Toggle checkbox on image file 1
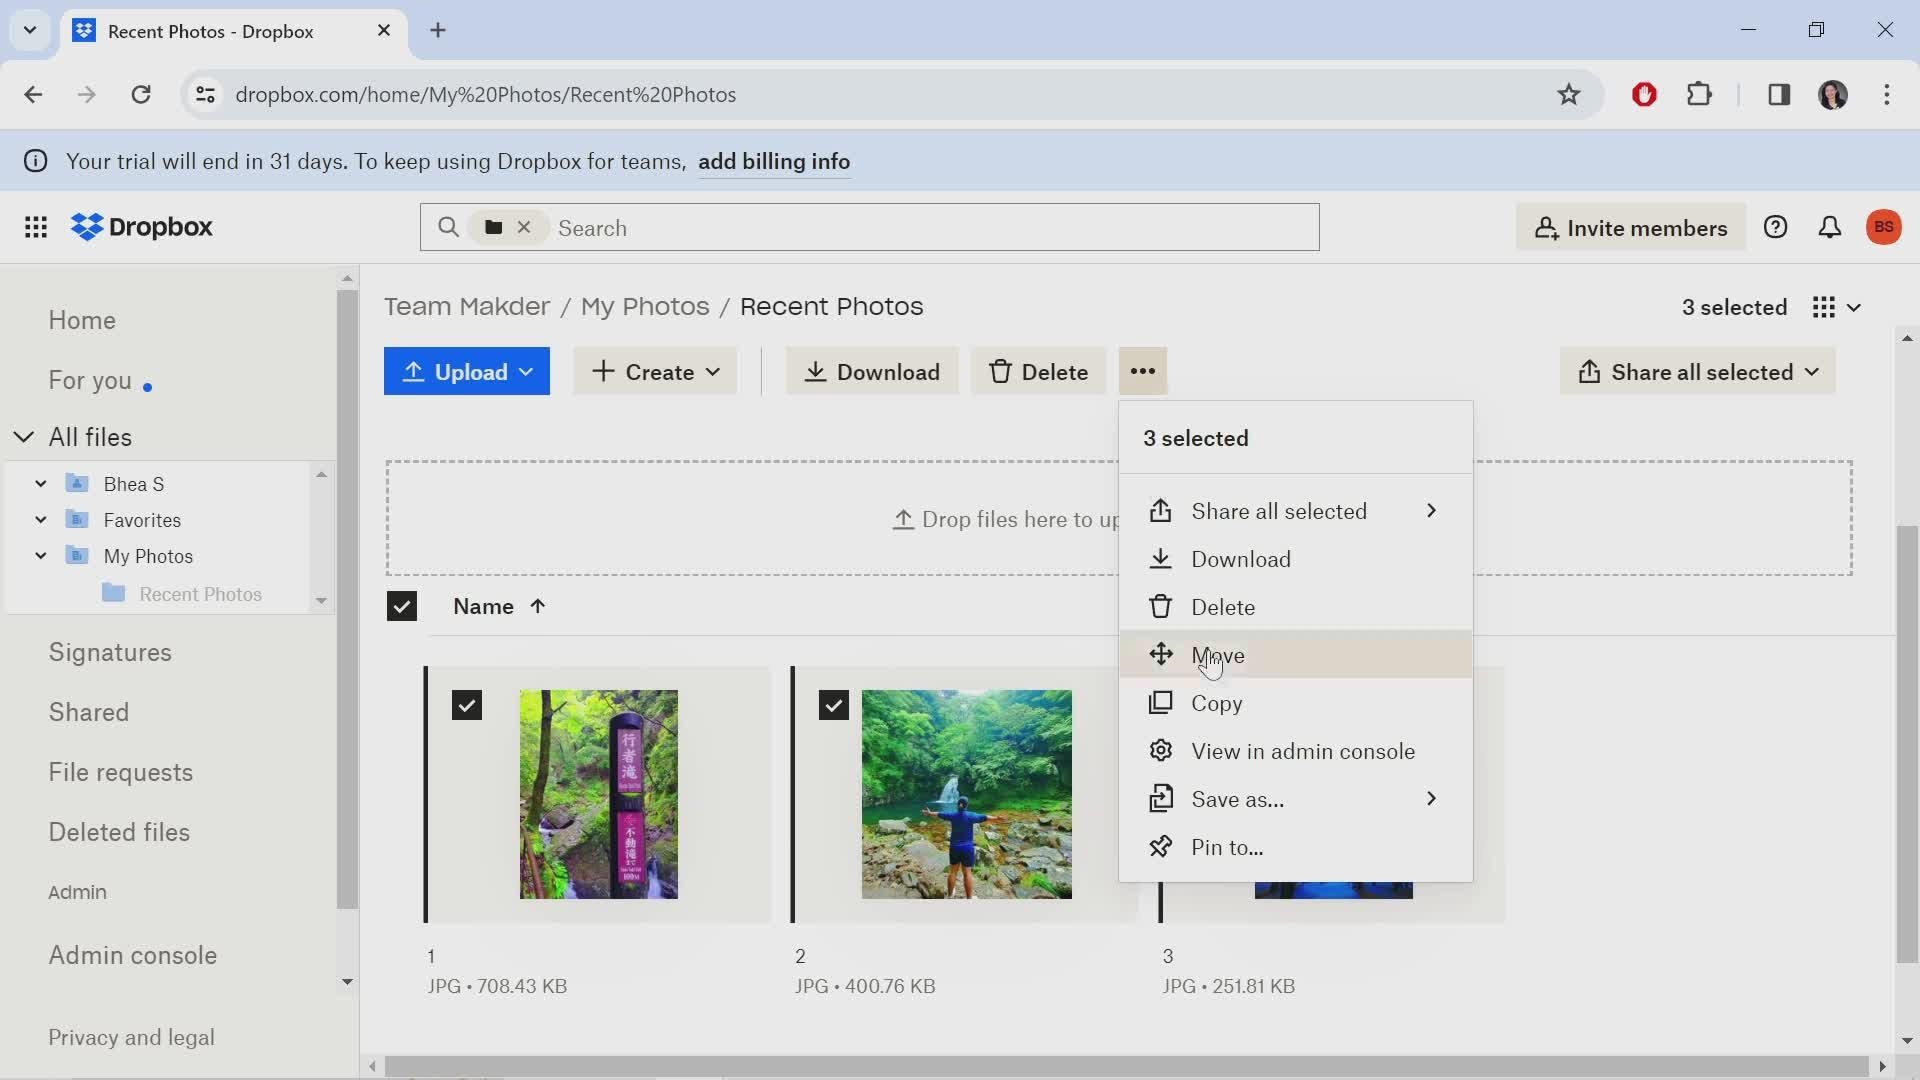The width and height of the screenshot is (1920, 1080). pyautogui.click(x=465, y=703)
